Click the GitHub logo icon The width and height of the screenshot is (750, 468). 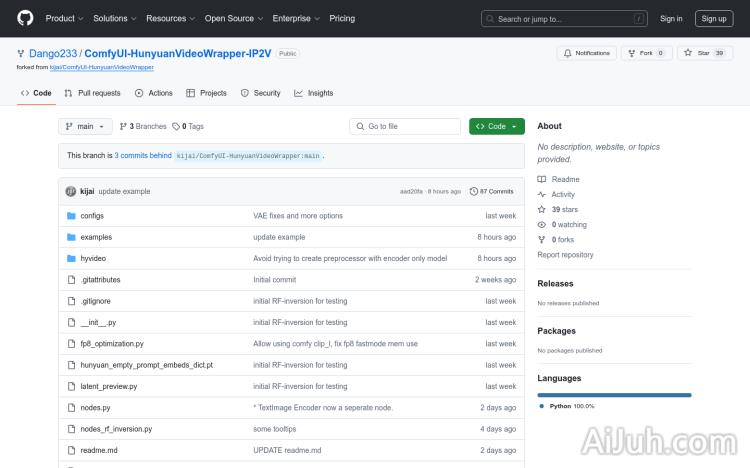(x=25, y=18)
